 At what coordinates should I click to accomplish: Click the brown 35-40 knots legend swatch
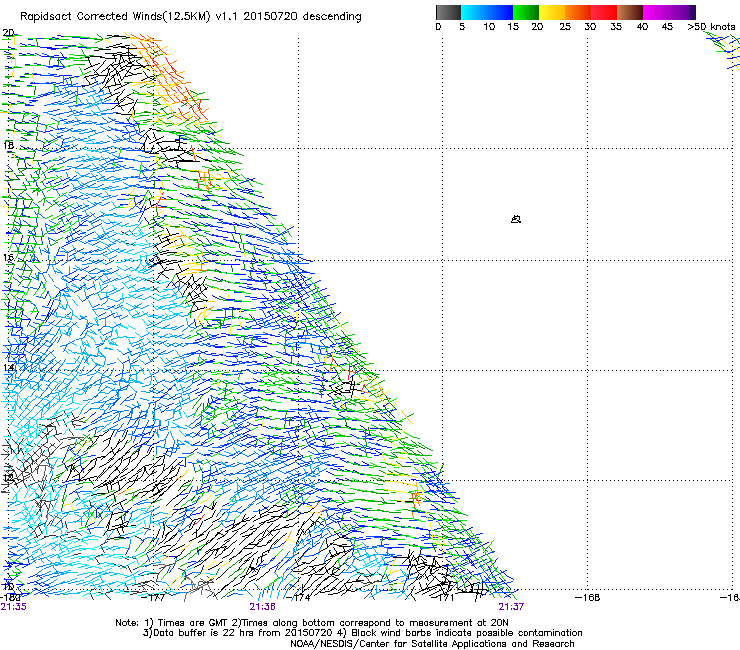tap(630, 12)
